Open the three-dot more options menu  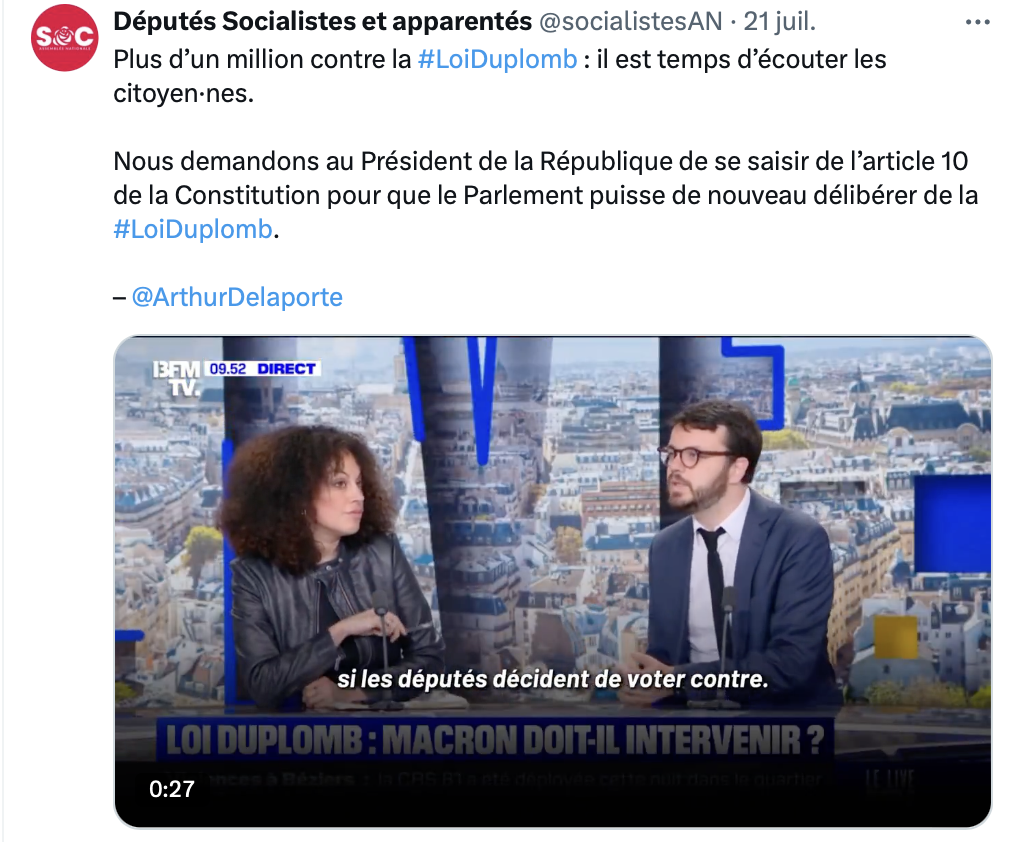coord(977,22)
